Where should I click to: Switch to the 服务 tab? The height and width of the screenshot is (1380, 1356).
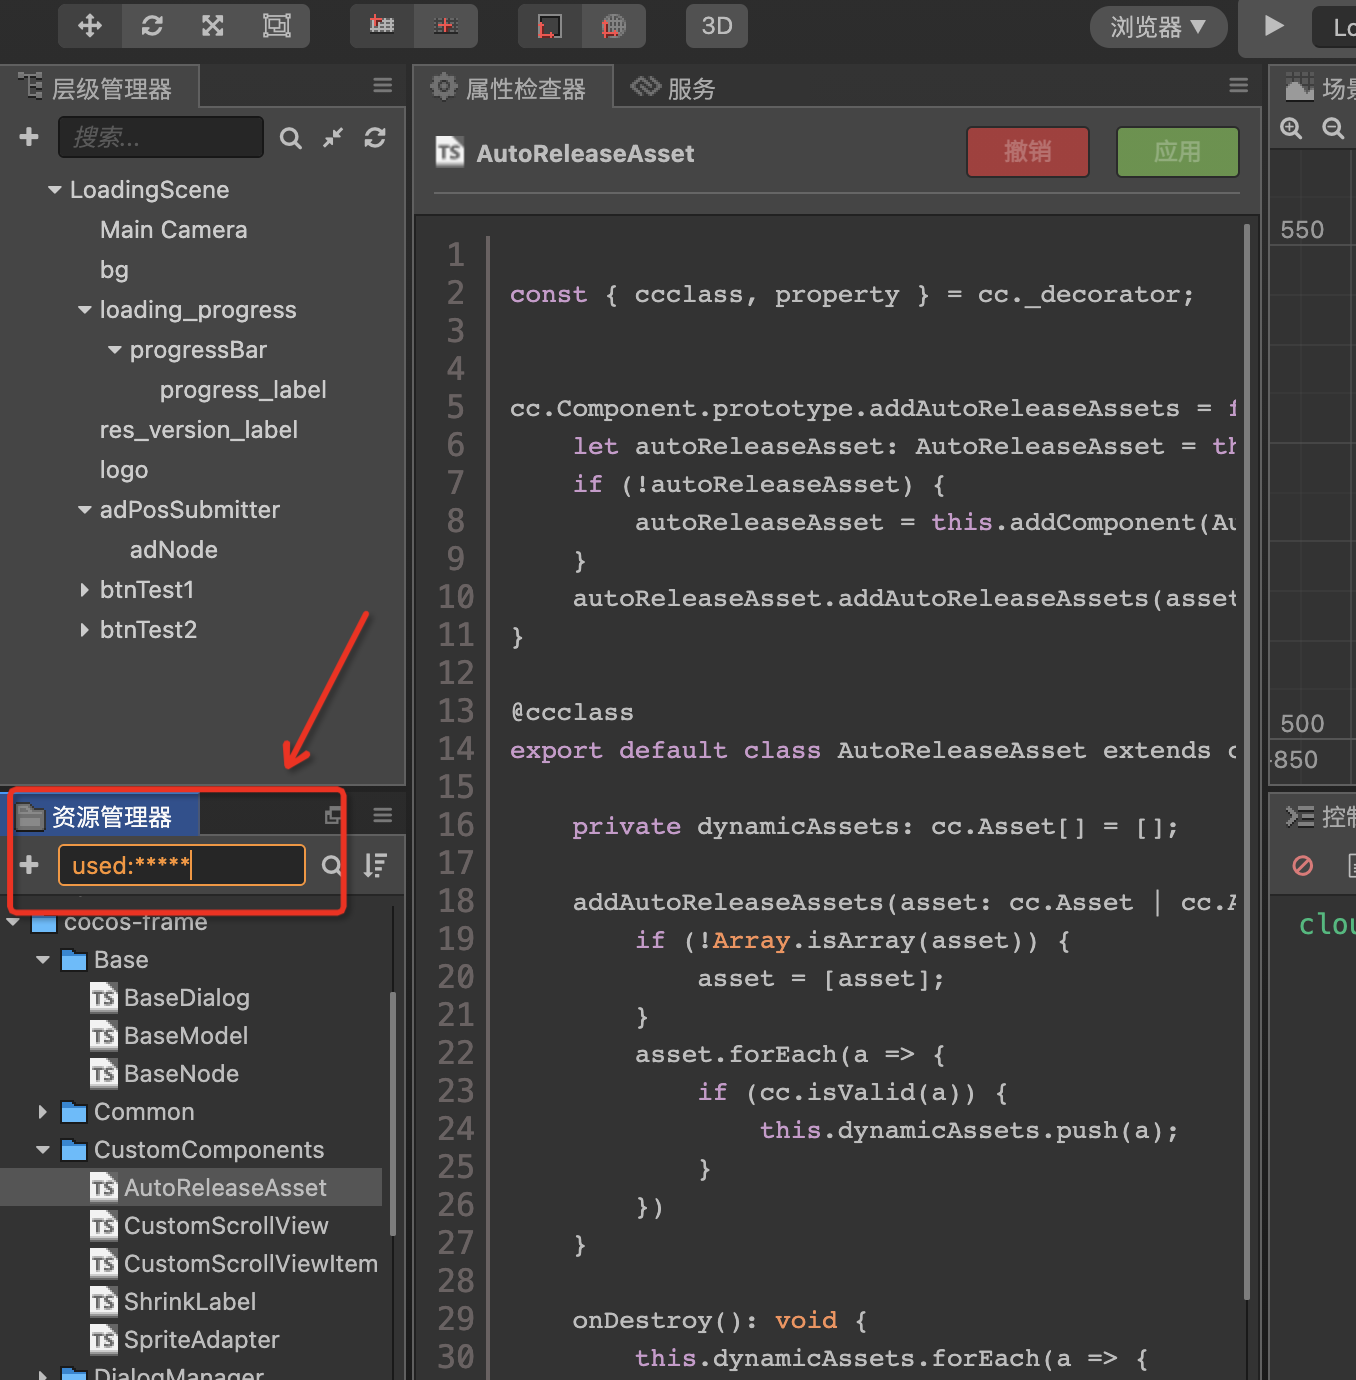click(674, 88)
